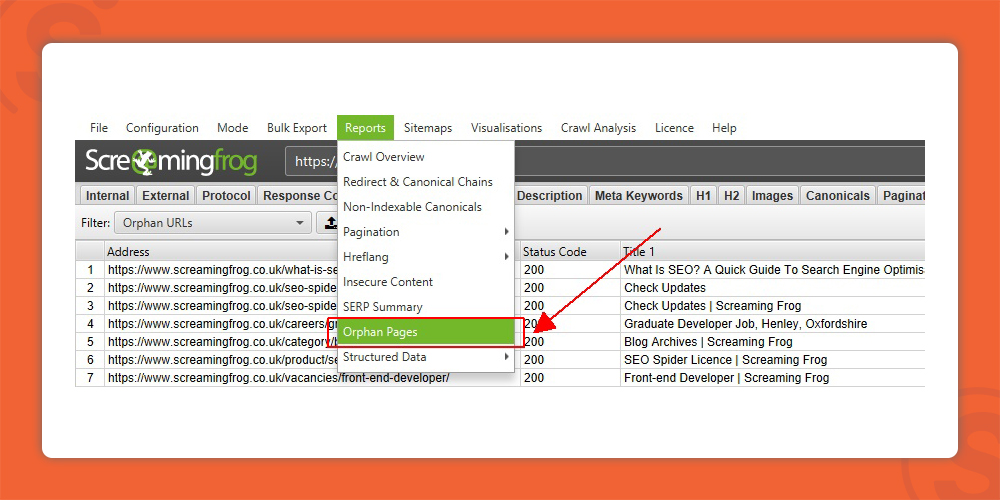Screen dimensions: 1000x500
Task: Switch to the H1 tab
Action: [x=703, y=196]
